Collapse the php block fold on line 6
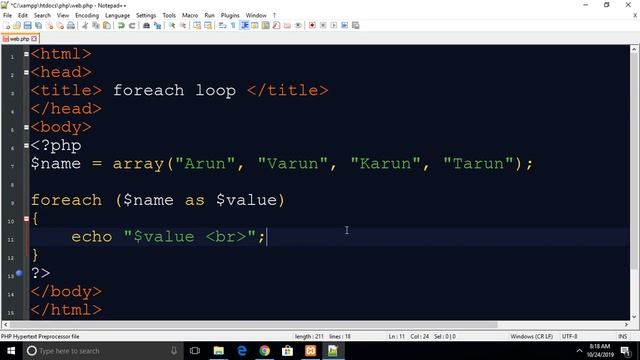This screenshot has height=360, width=640. pos(26,145)
